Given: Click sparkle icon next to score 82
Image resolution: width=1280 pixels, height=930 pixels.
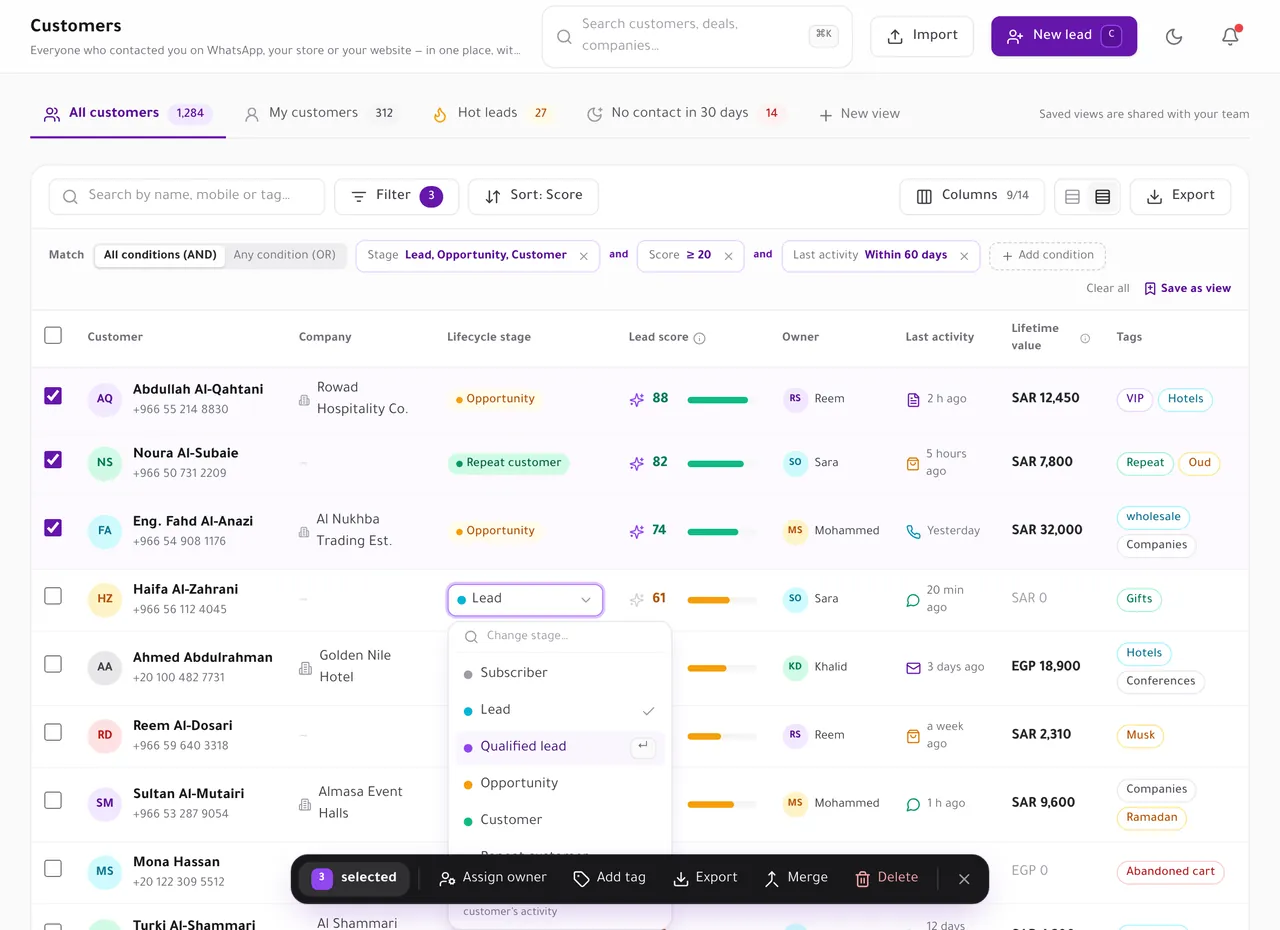Looking at the screenshot, I should 636,463.
